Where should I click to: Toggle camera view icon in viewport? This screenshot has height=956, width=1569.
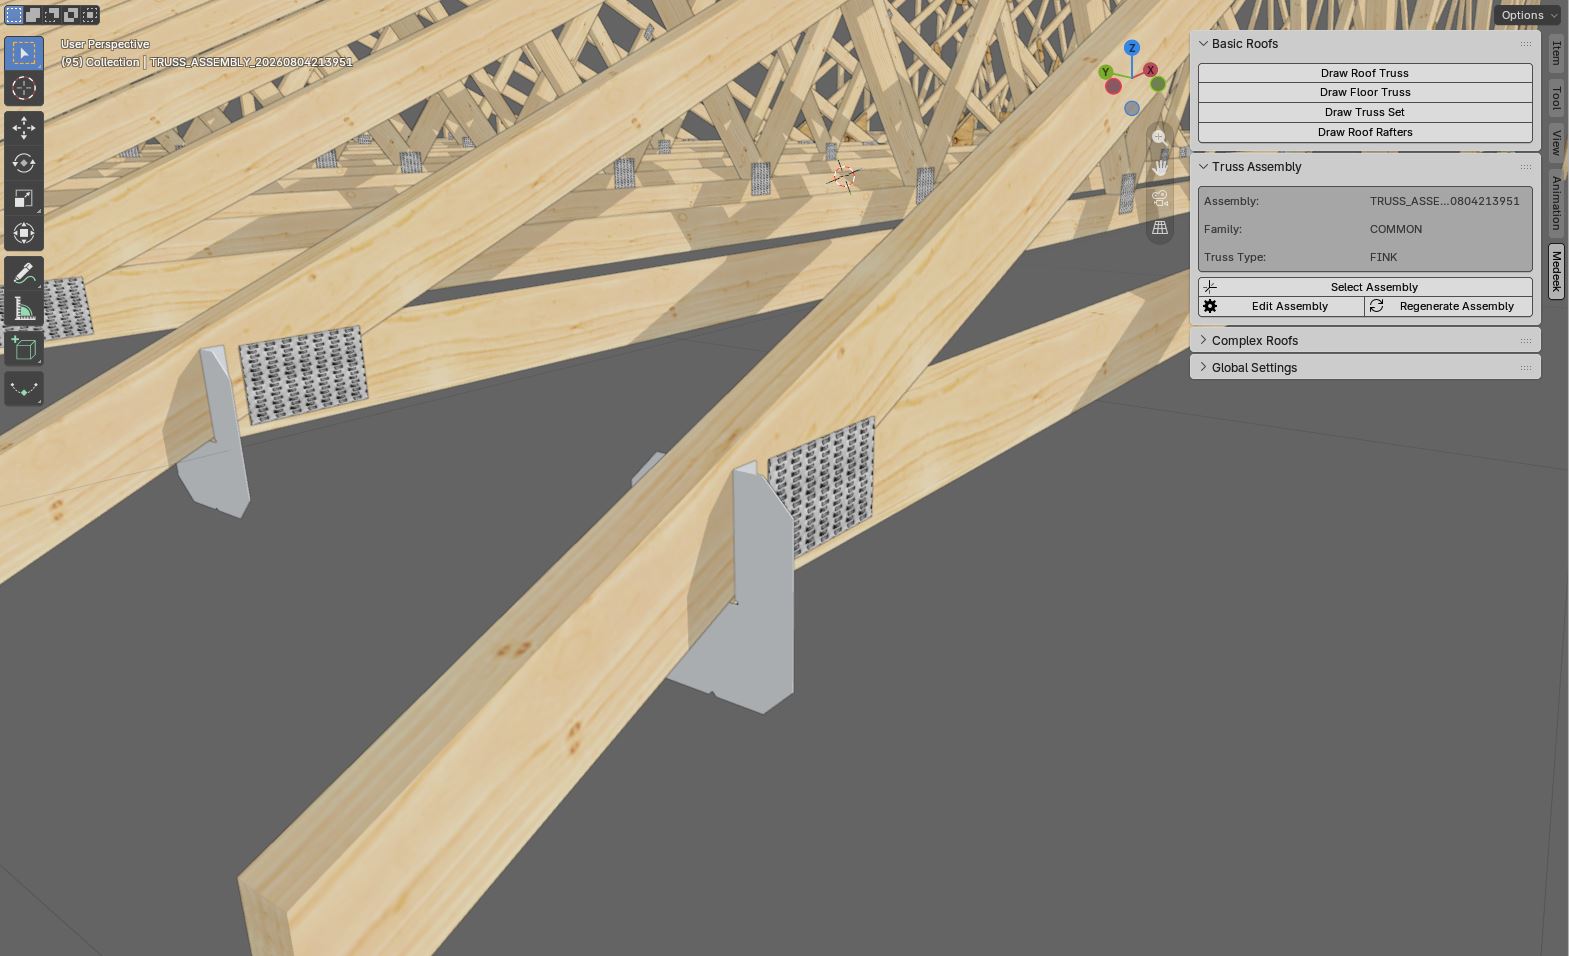point(1160,198)
